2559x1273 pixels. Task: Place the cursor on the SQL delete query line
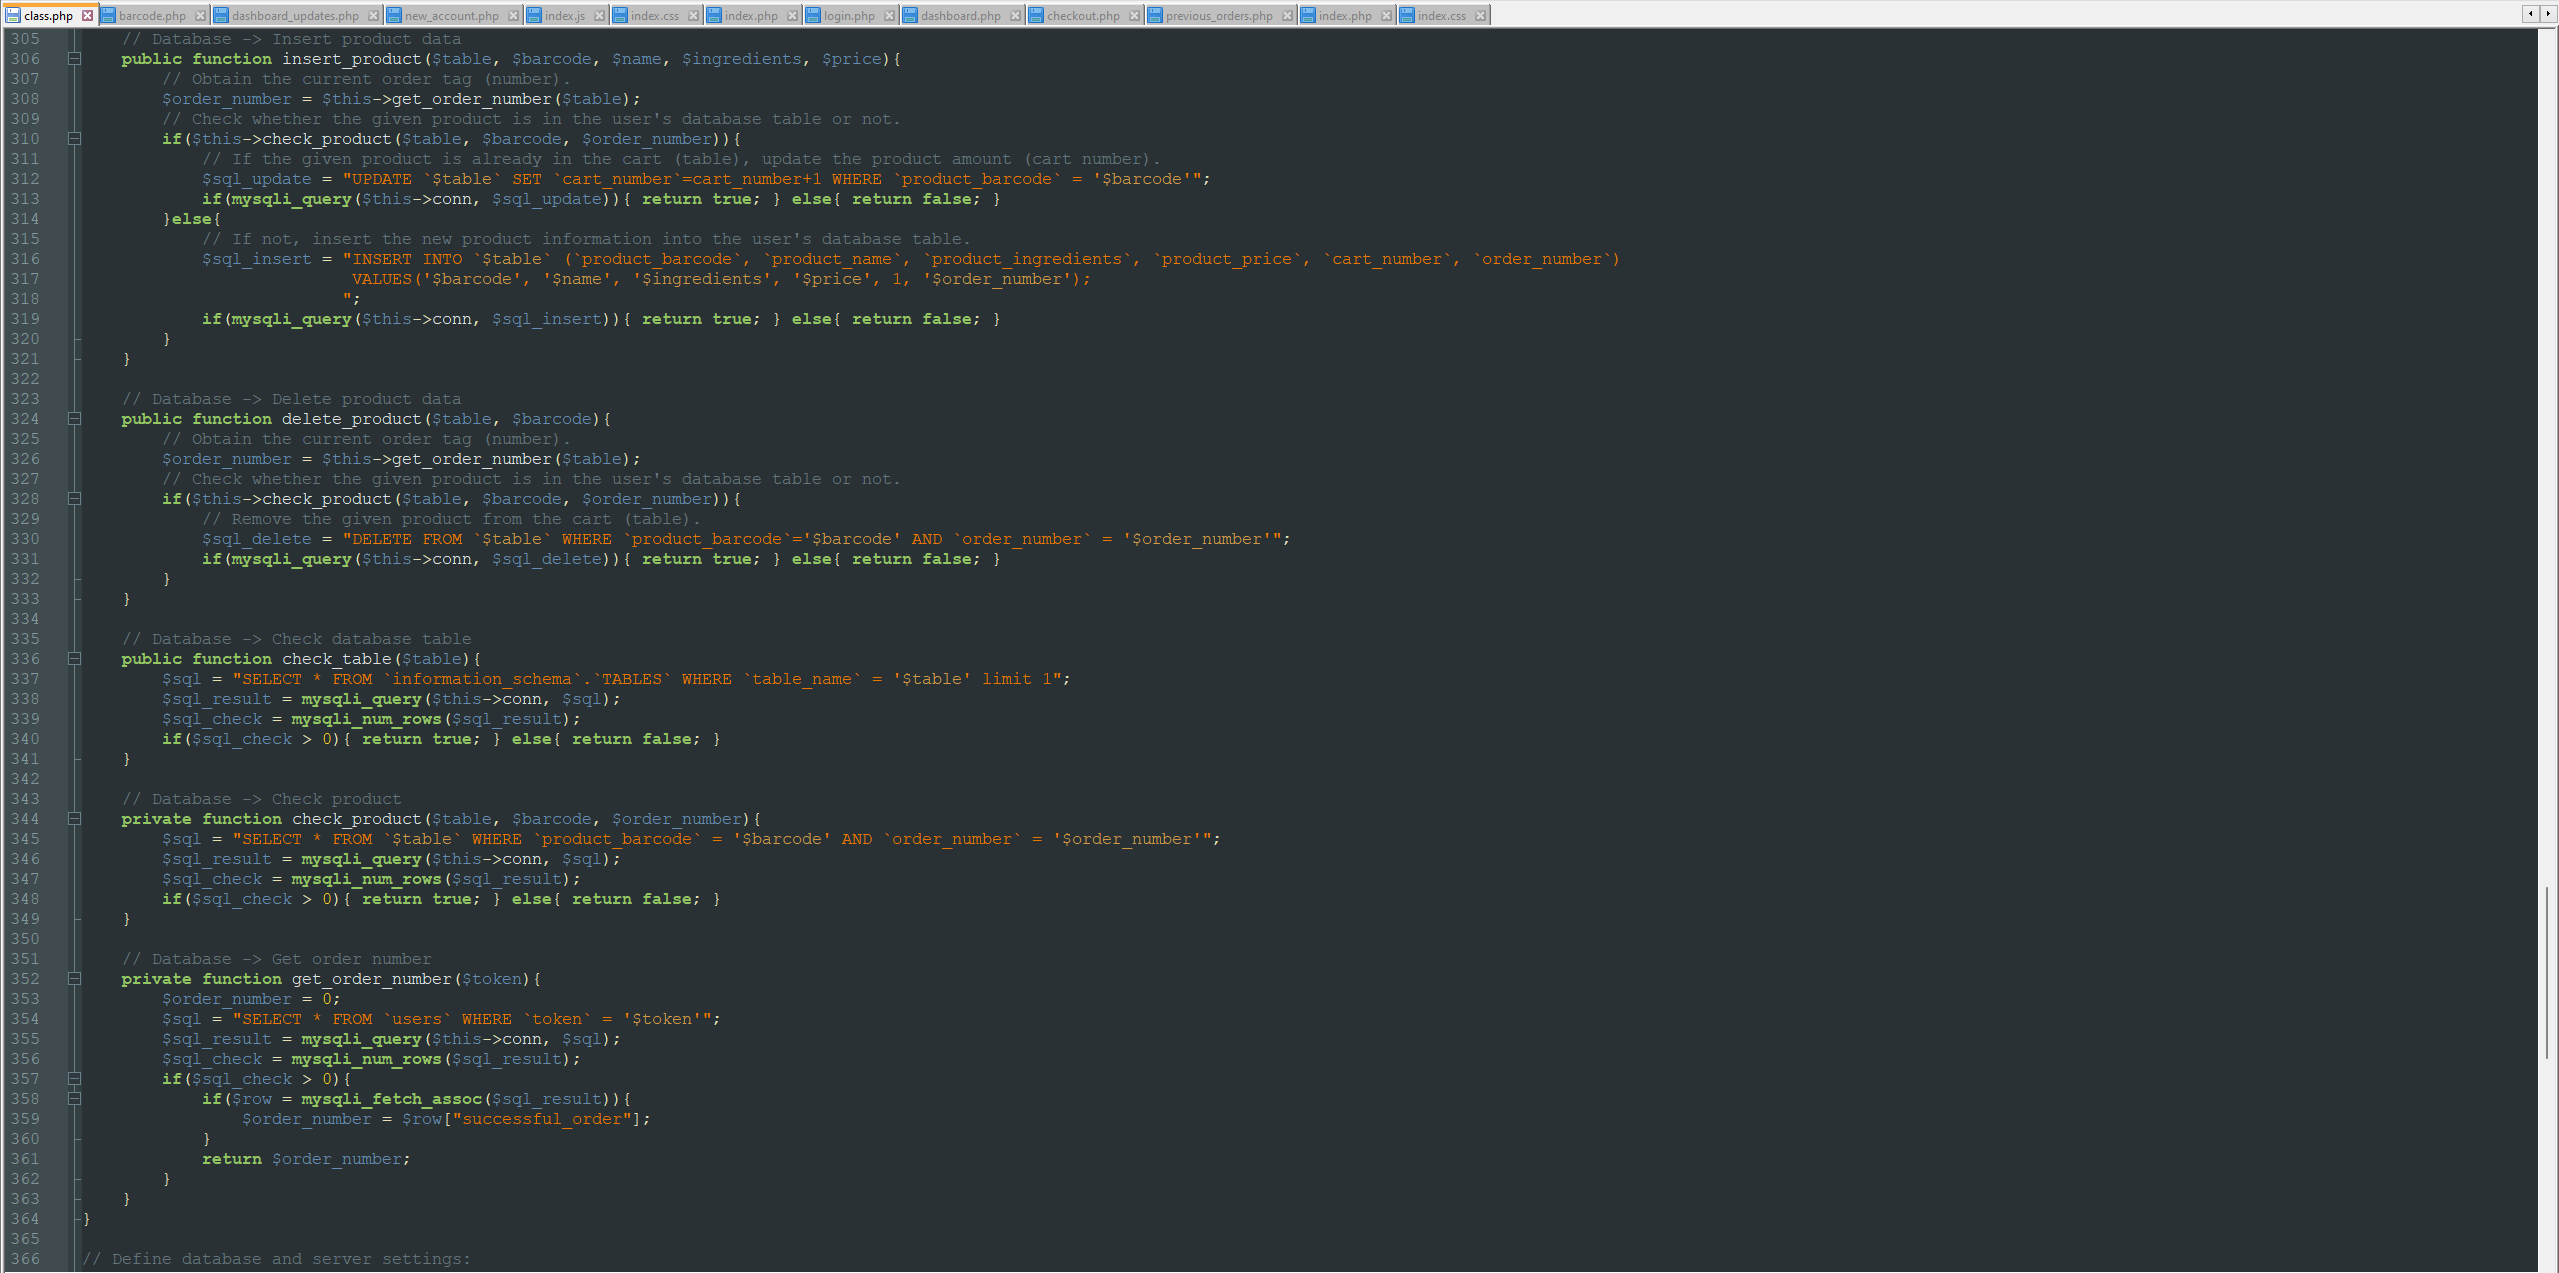tap(700, 539)
